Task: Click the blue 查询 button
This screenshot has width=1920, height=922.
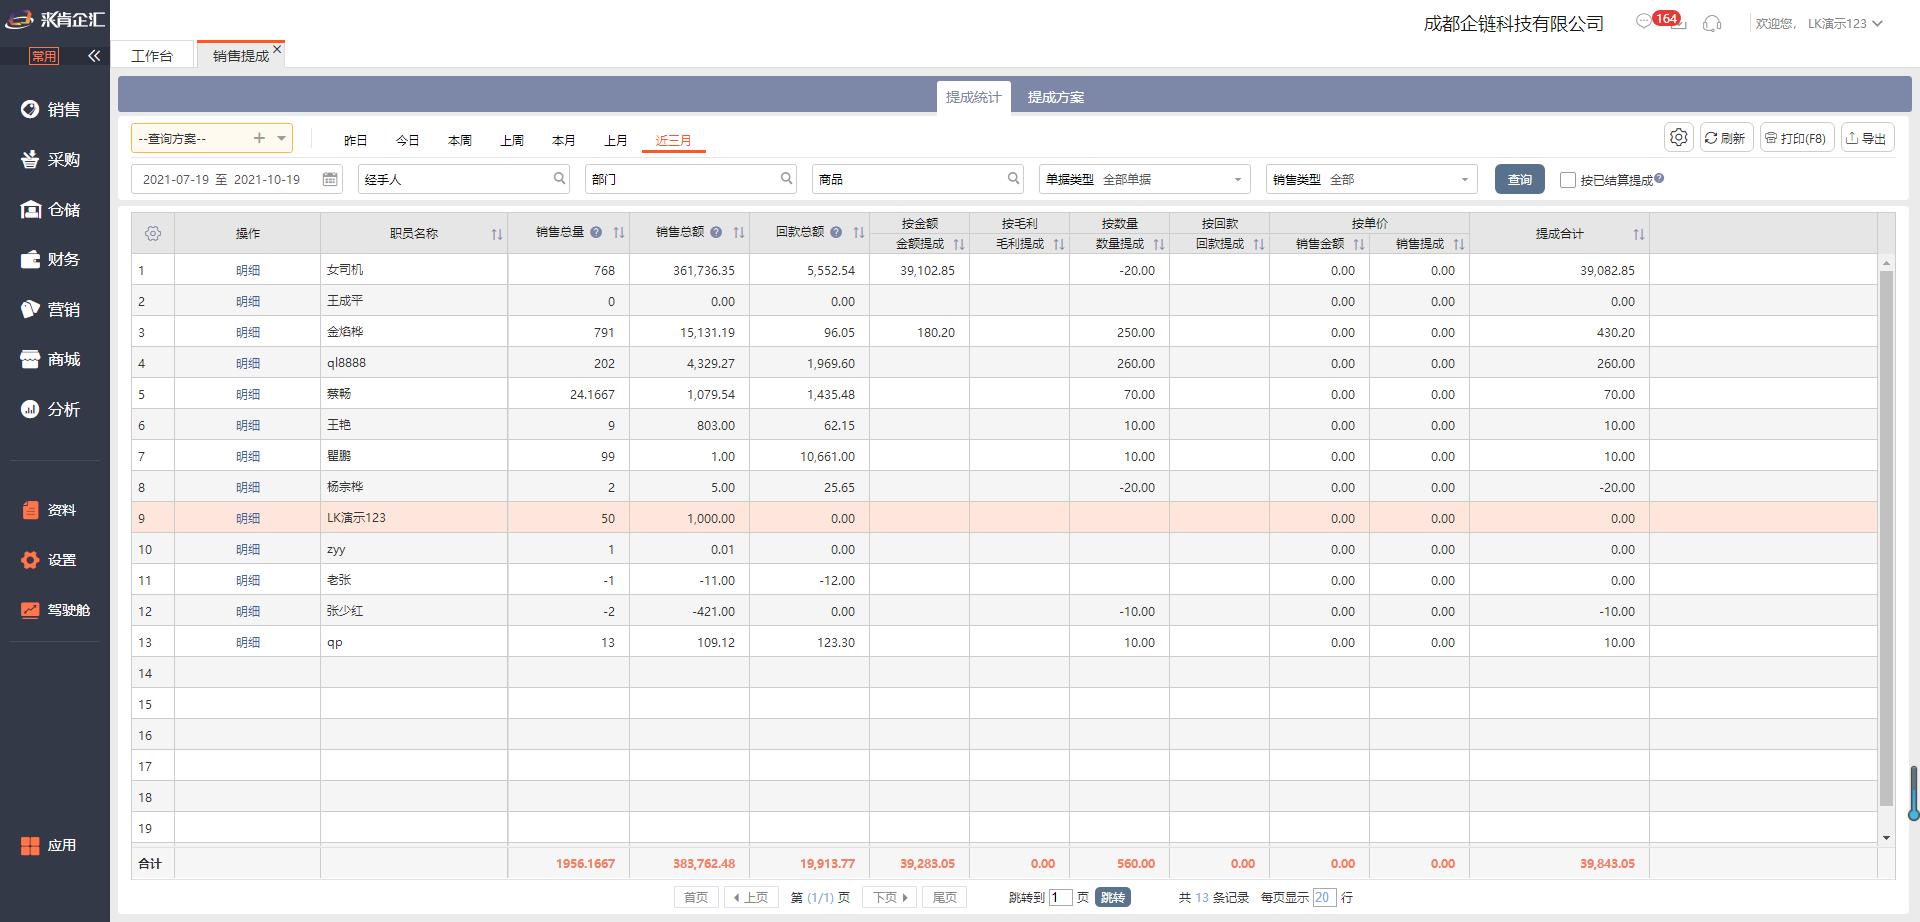Action: click(1519, 179)
